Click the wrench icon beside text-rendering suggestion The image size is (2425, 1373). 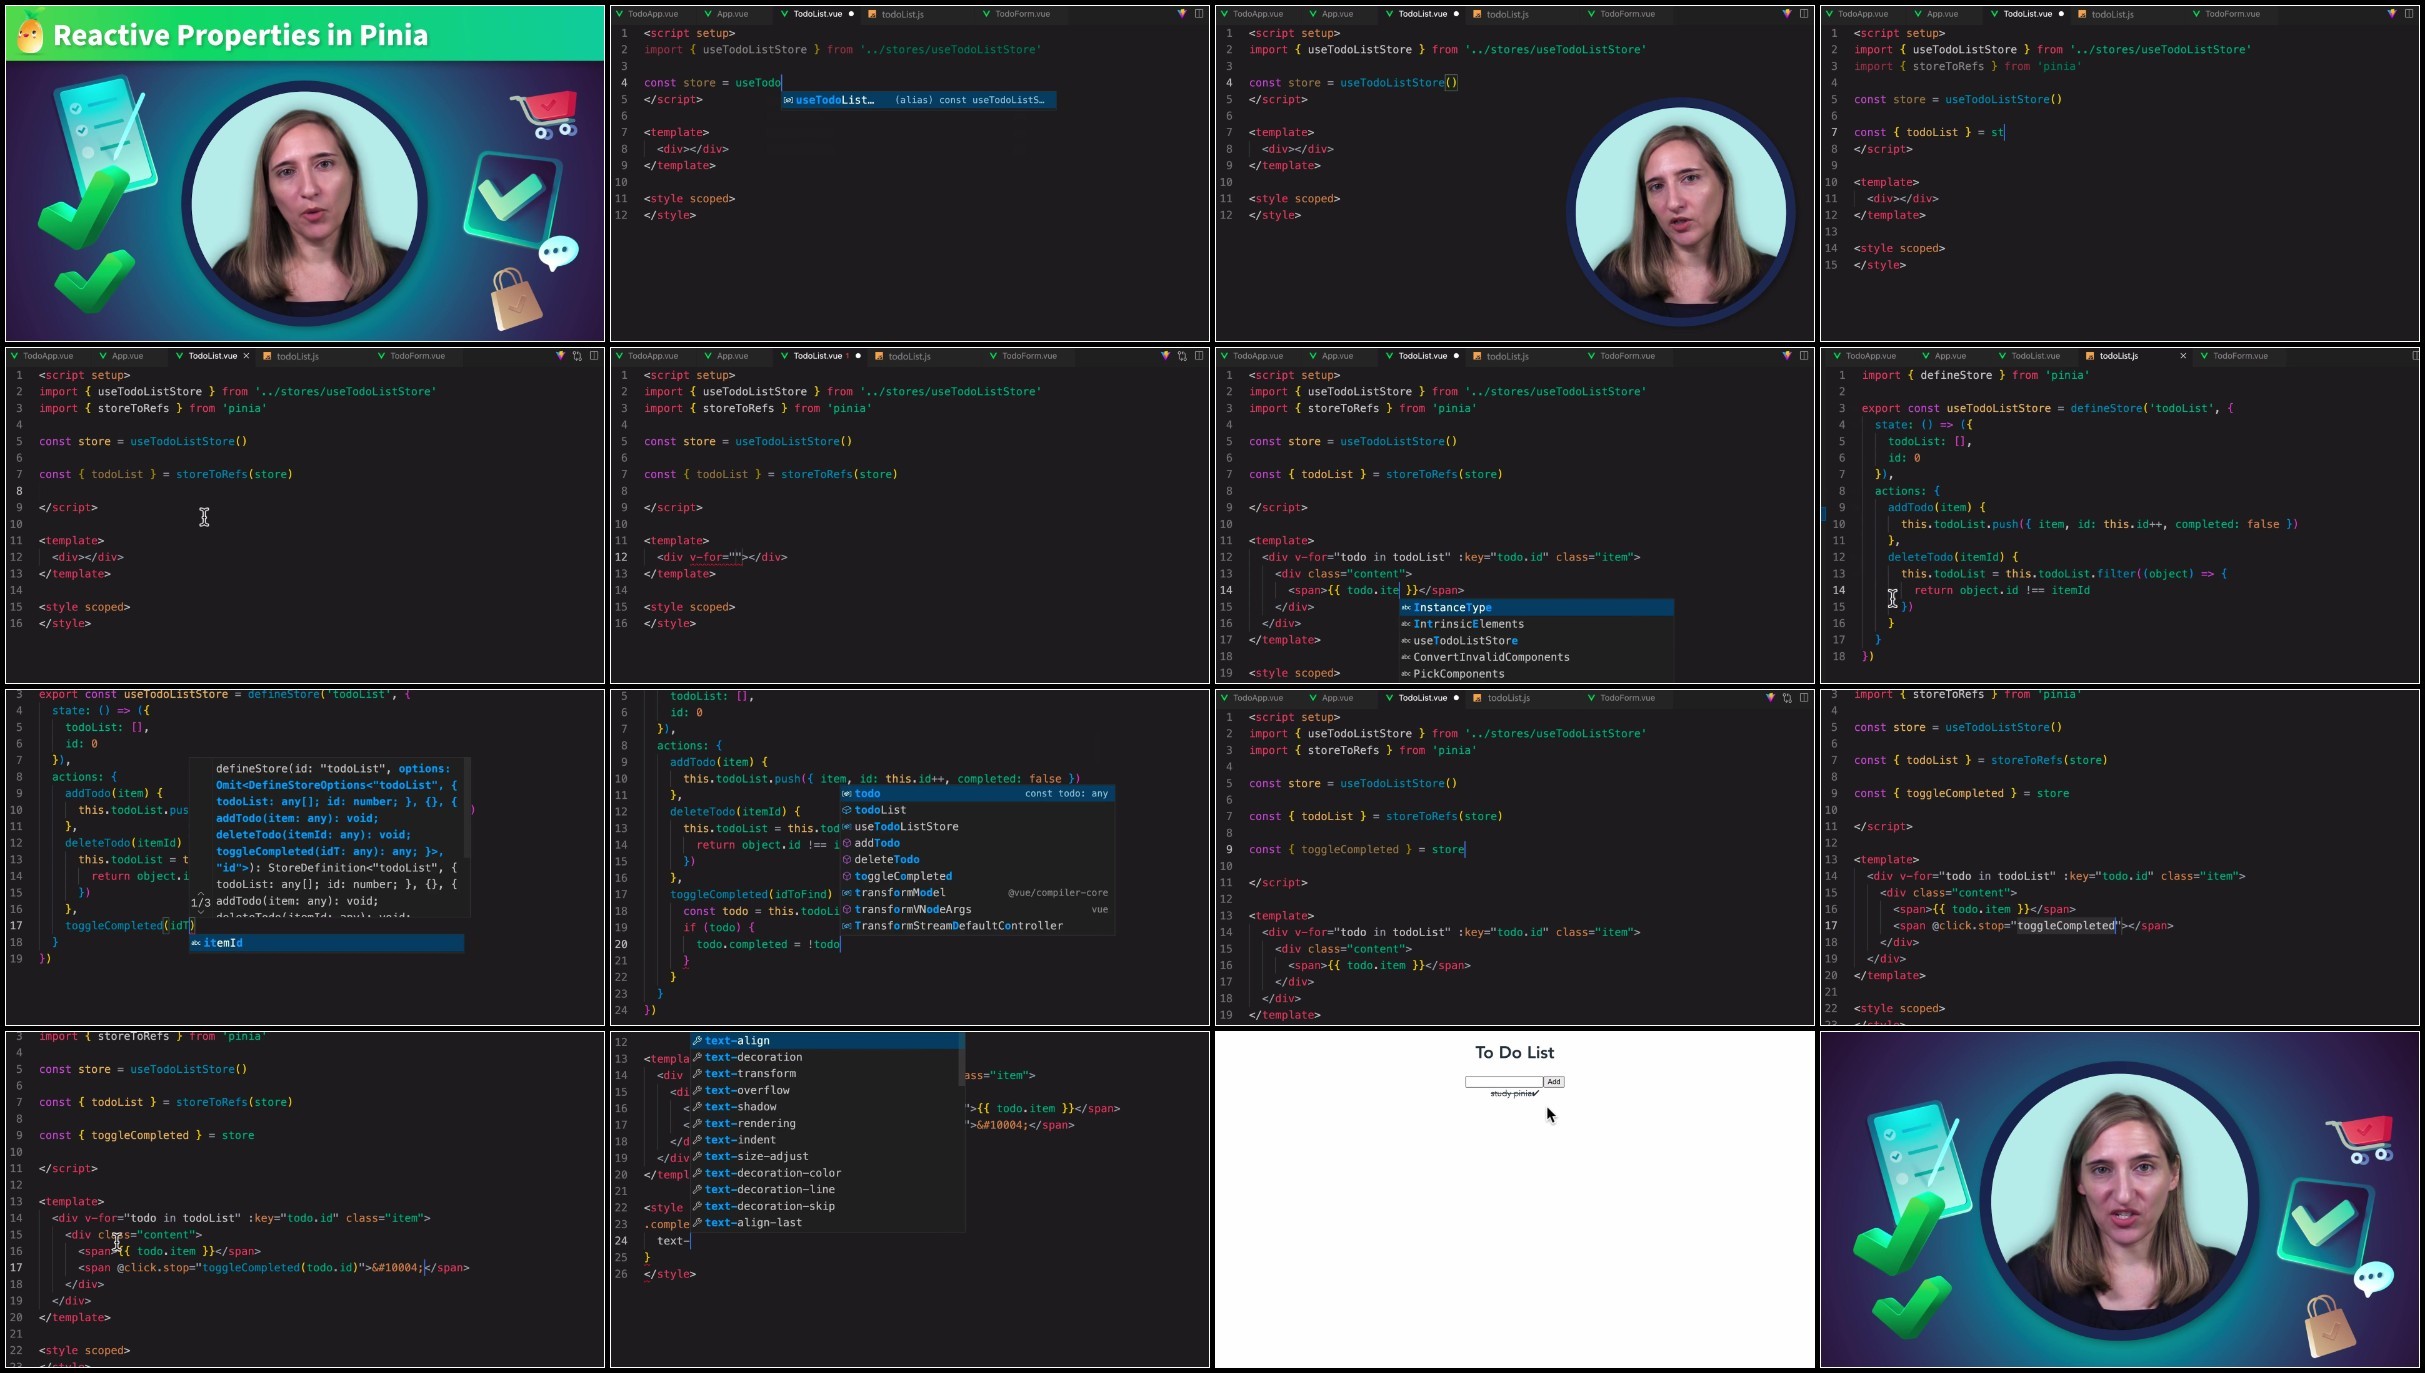pyautogui.click(x=697, y=1123)
